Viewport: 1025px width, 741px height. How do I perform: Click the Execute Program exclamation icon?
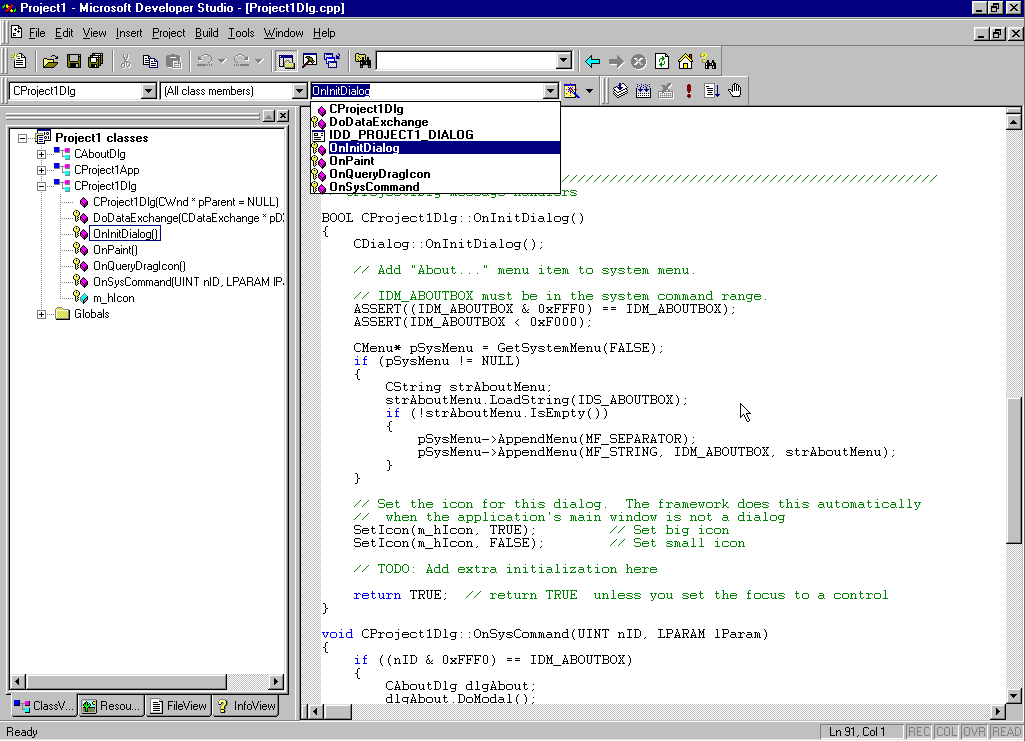pyautogui.click(x=689, y=91)
